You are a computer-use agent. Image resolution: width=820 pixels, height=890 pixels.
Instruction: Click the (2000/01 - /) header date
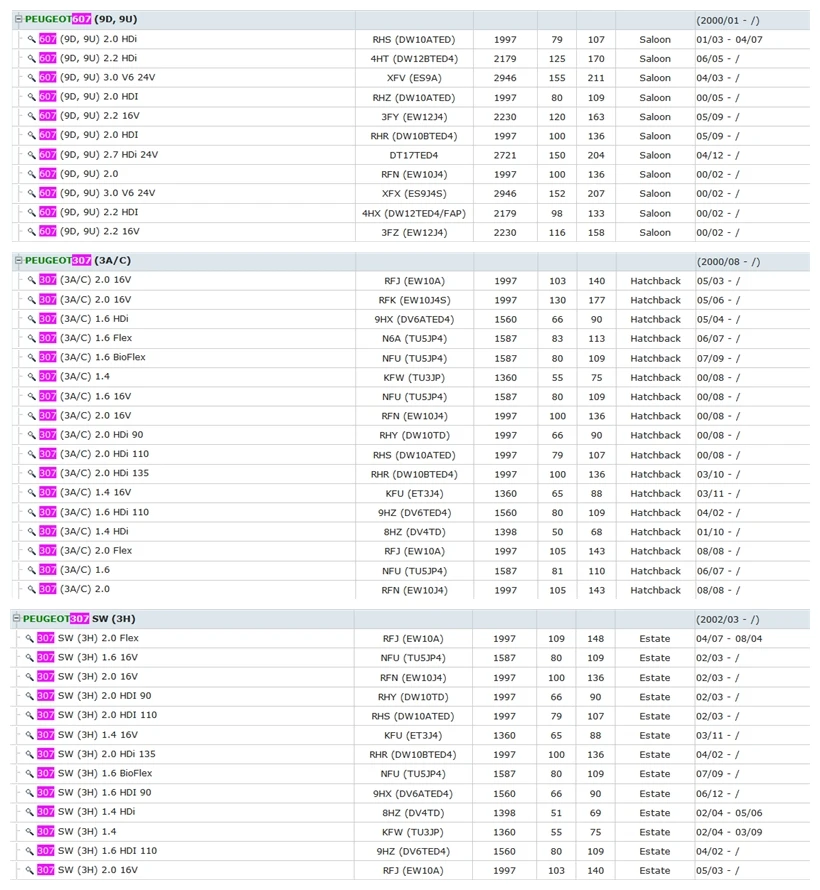(x=728, y=20)
